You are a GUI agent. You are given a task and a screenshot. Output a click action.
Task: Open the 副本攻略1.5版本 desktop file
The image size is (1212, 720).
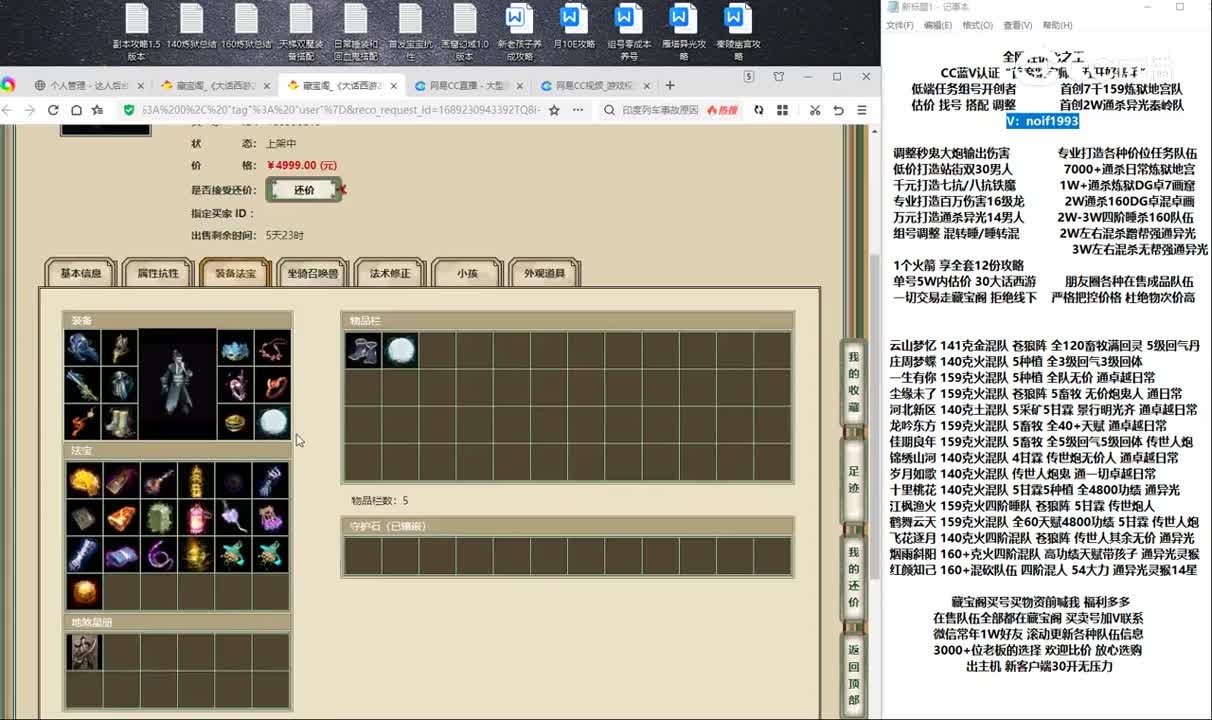(x=136, y=32)
